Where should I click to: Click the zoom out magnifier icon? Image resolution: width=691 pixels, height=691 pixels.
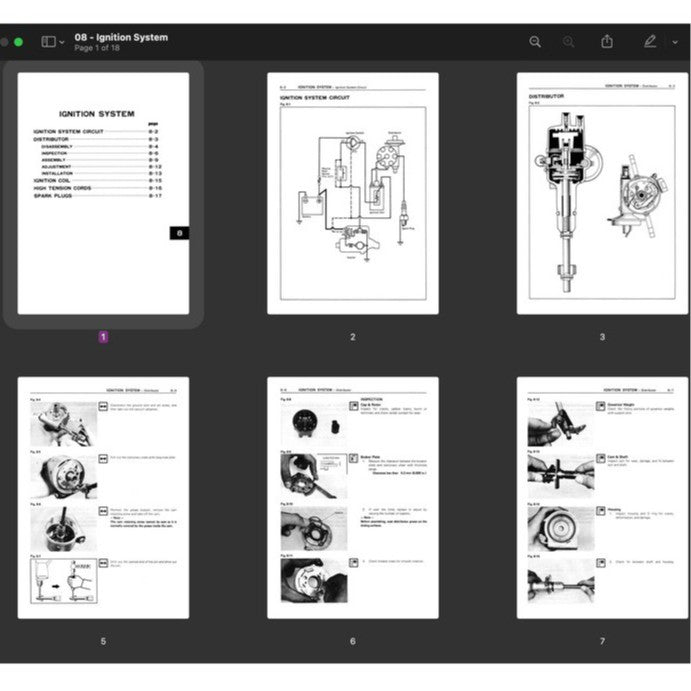[x=535, y=42]
